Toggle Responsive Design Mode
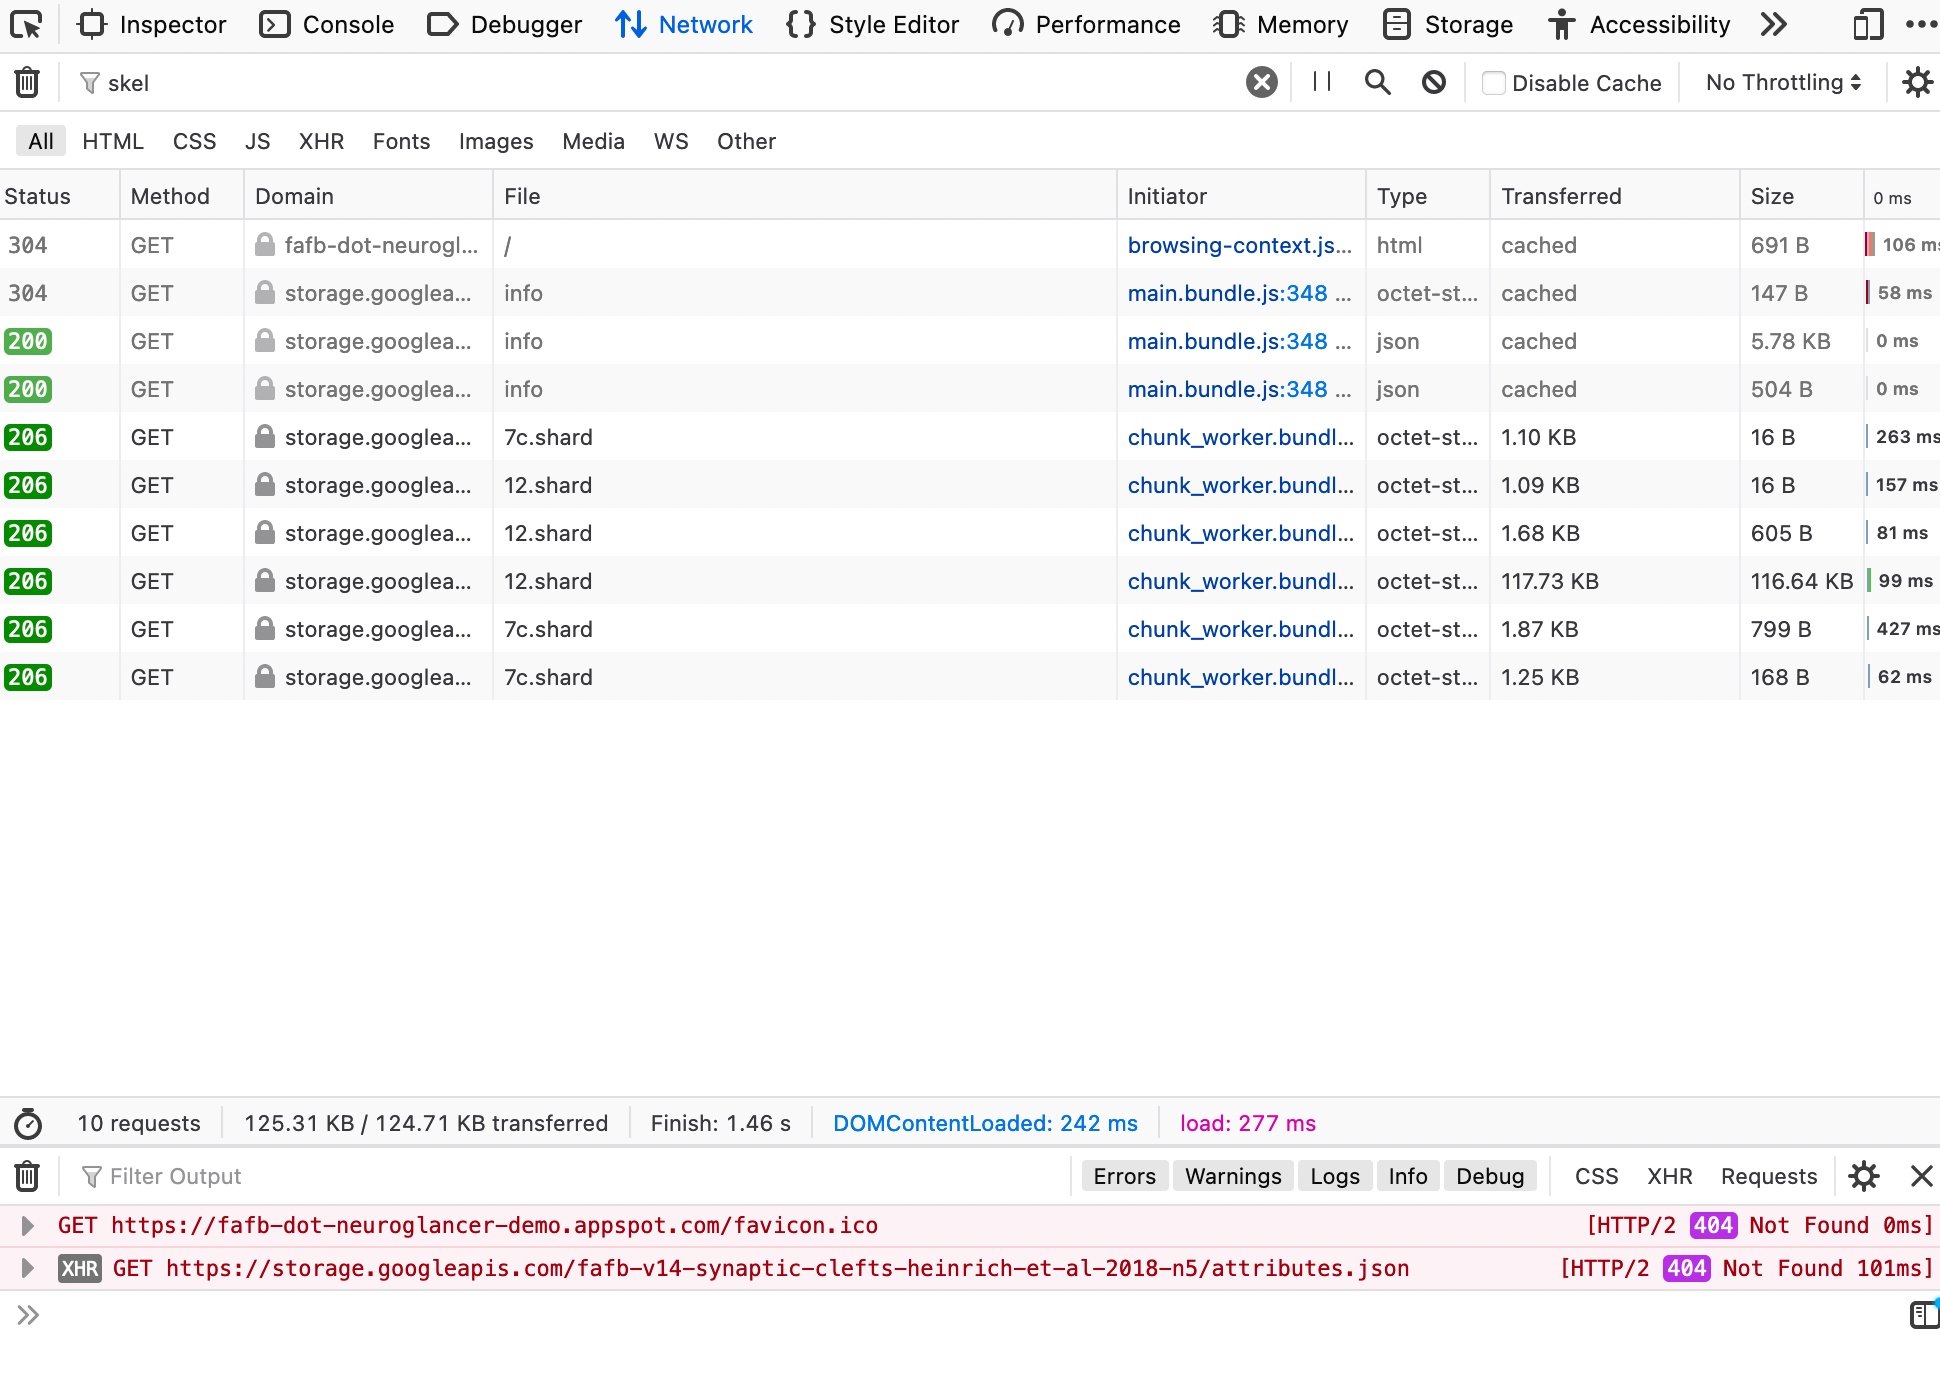This screenshot has height=1390, width=1940. [1868, 24]
